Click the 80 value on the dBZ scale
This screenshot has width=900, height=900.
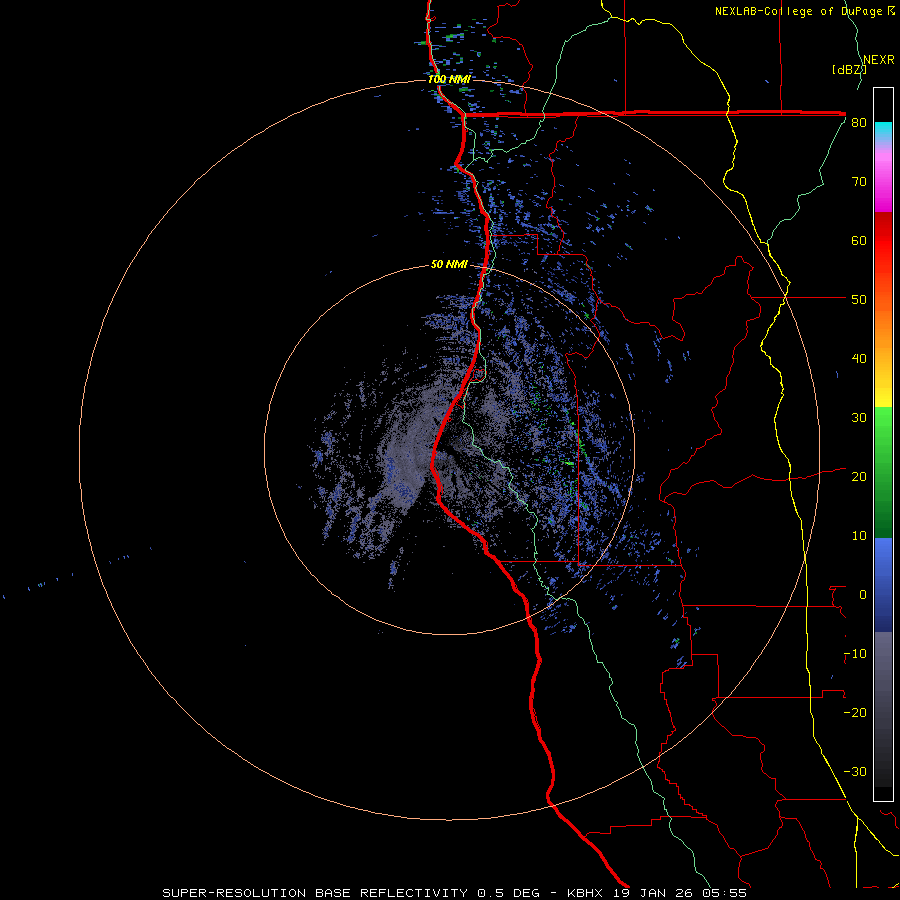(859, 123)
